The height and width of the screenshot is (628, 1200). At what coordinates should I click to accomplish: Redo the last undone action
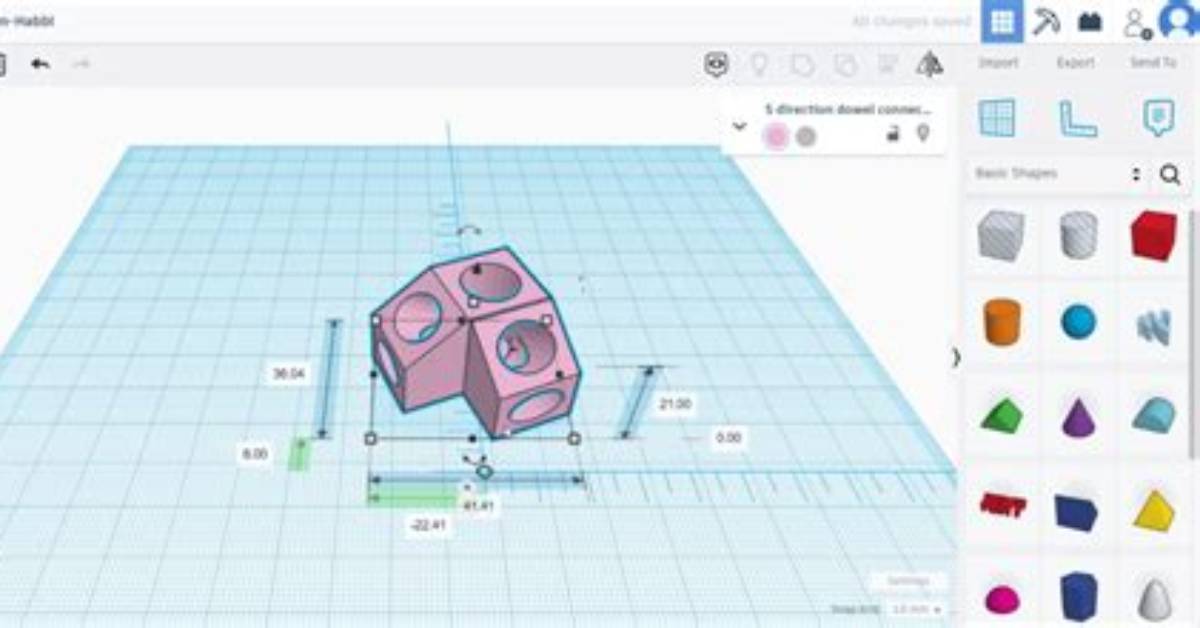(81, 64)
